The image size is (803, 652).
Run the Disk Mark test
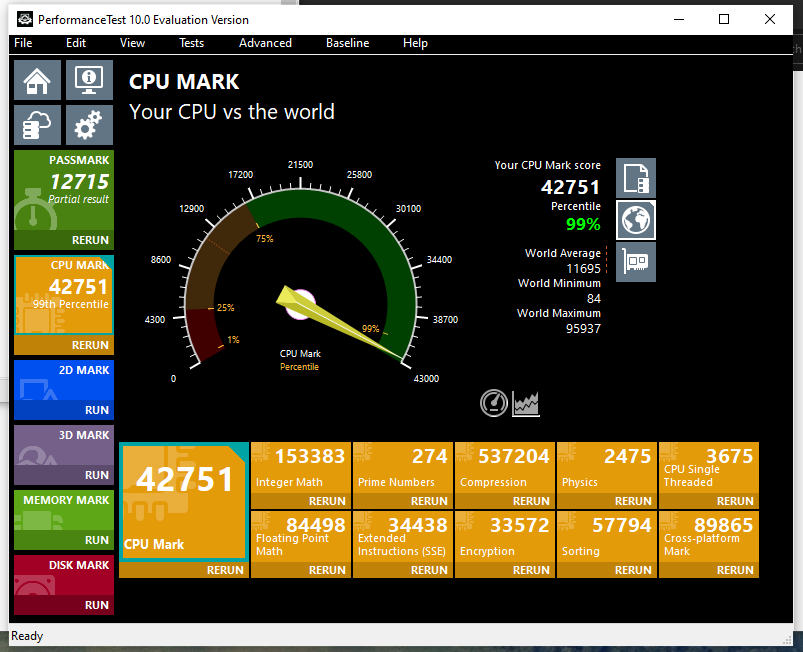64,605
